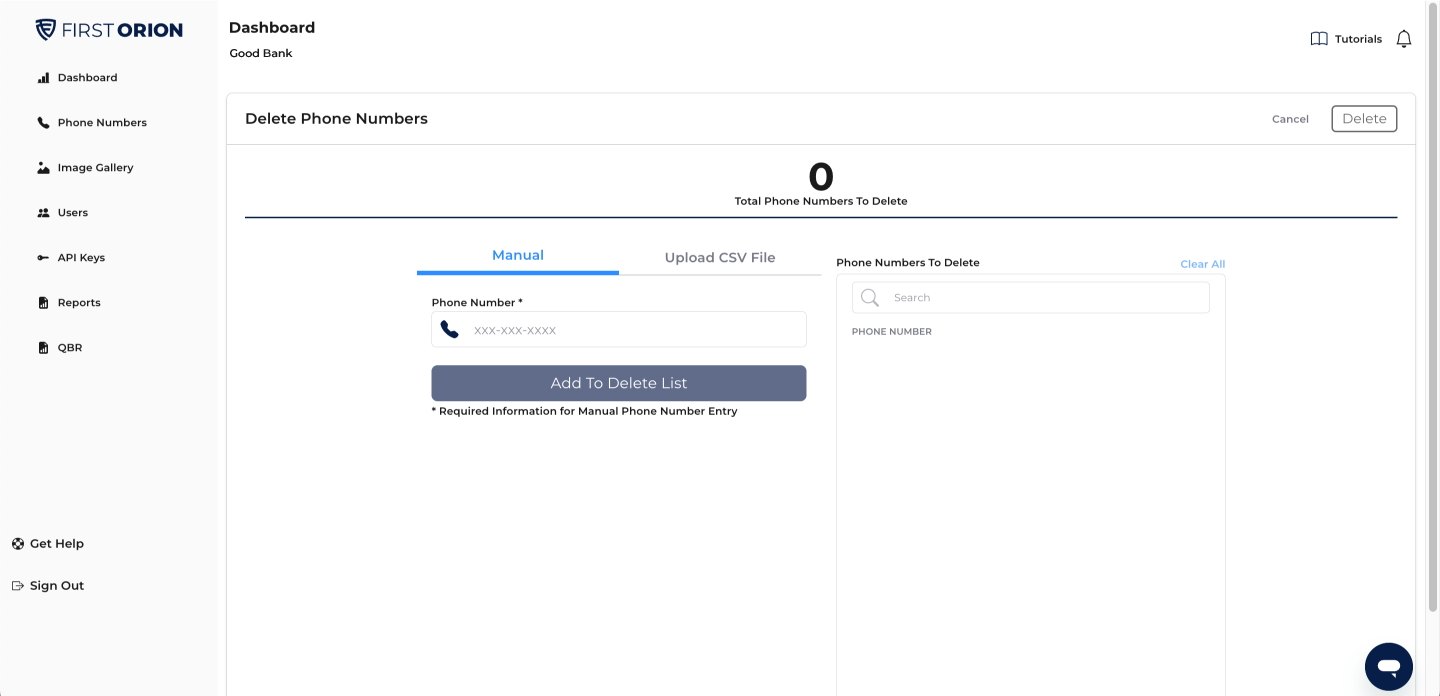Click the Image Gallery picture icon
The width and height of the screenshot is (1440, 696).
click(43, 168)
